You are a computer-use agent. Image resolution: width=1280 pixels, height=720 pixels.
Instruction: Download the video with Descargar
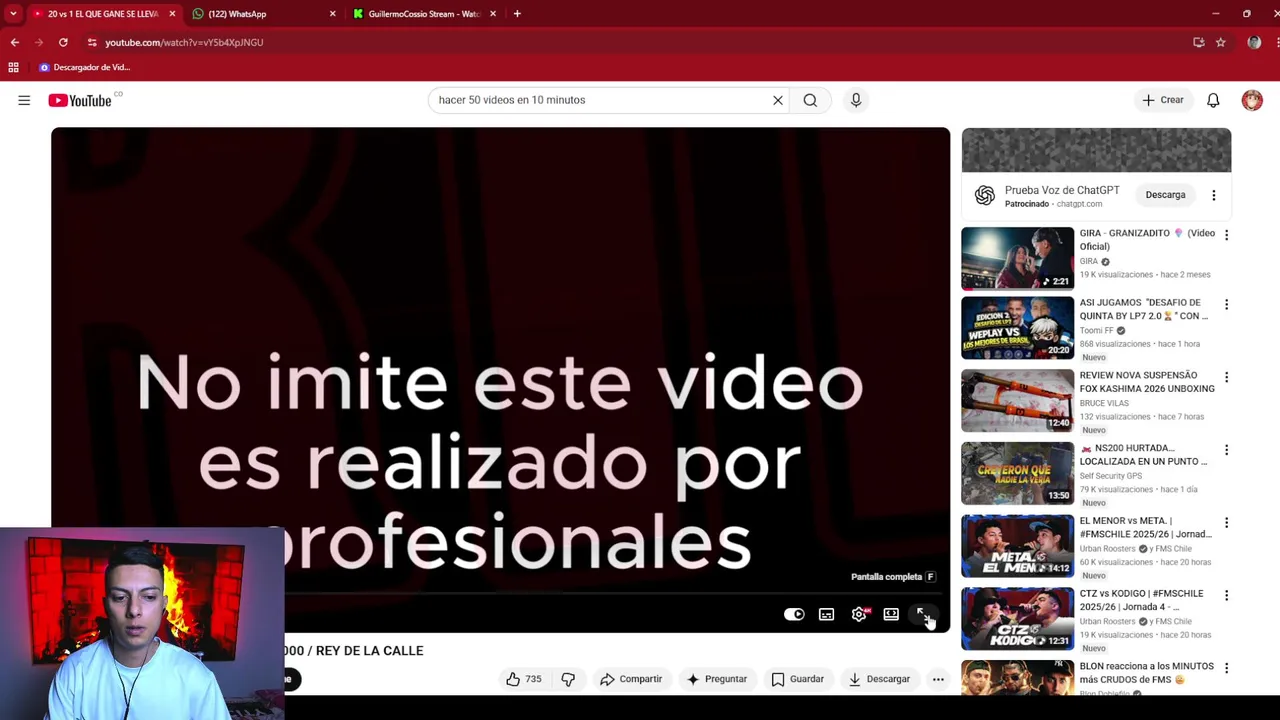pos(879,679)
